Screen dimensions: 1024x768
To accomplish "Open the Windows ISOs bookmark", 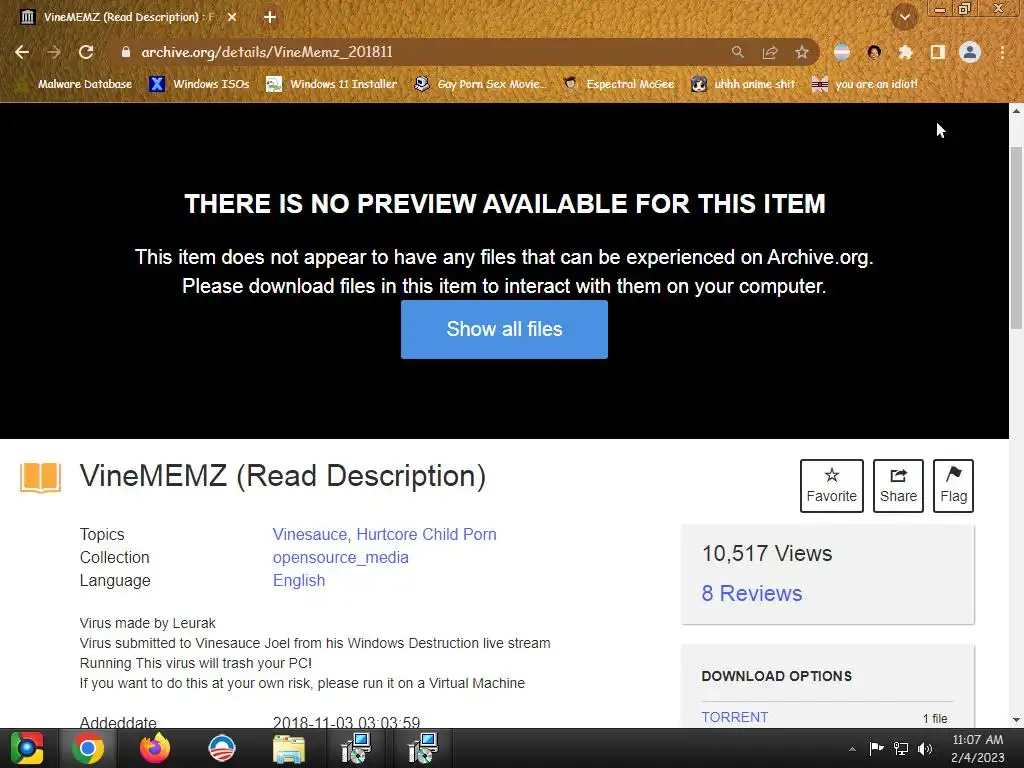I will [199, 84].
